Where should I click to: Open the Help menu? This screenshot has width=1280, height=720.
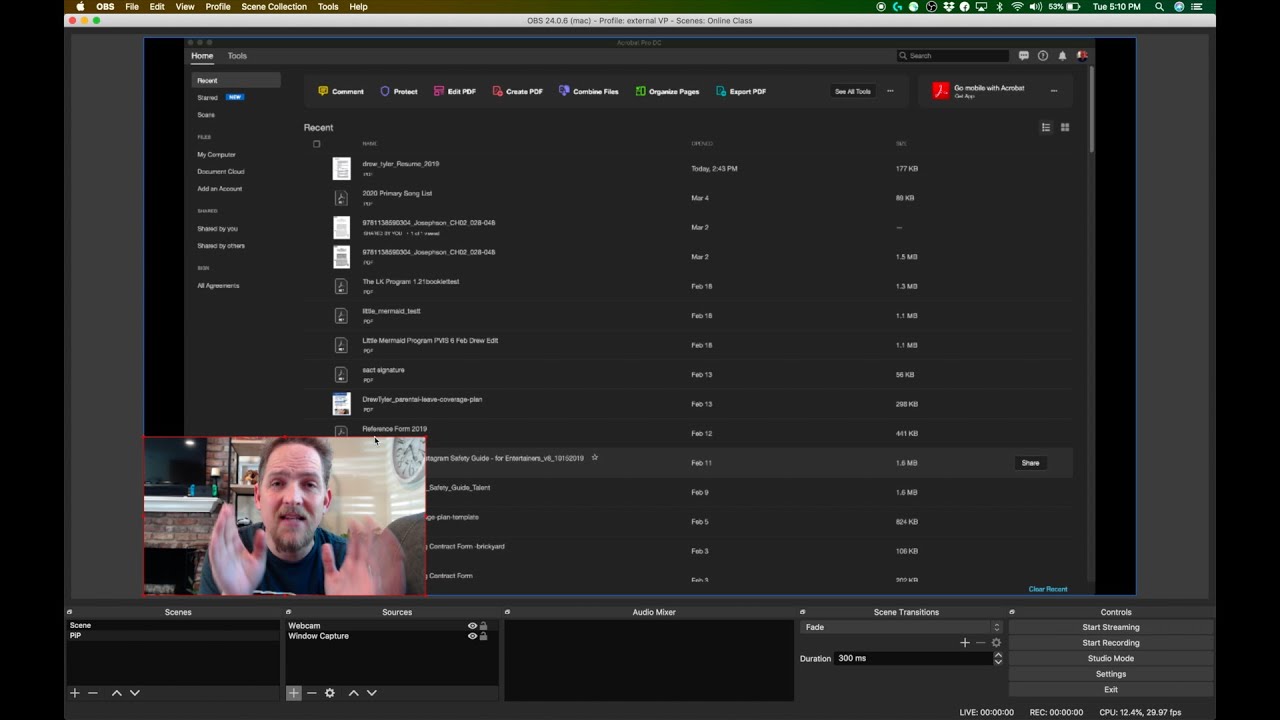tap(359, 6)
